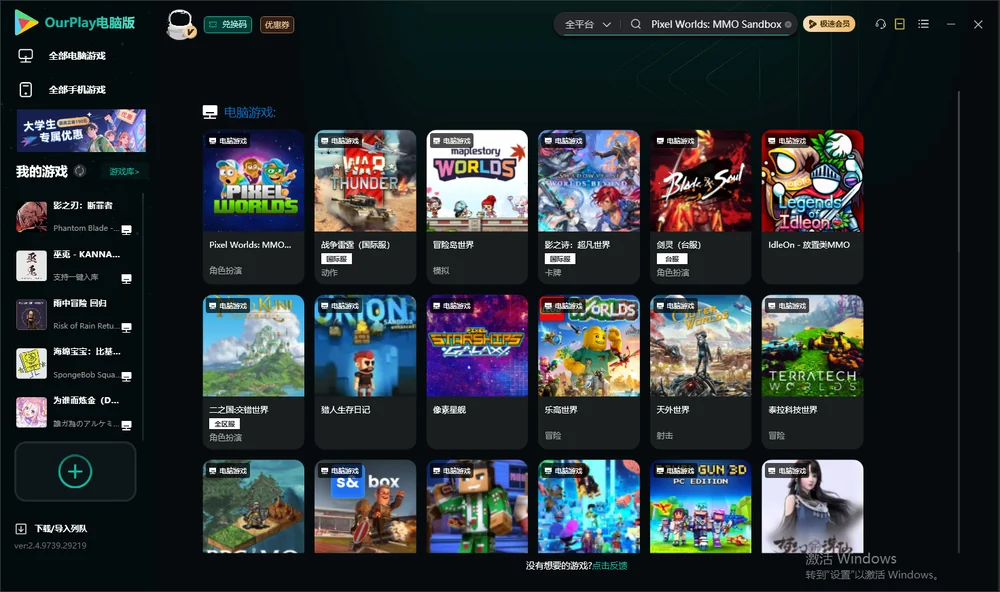Open the Starships Galaxy game cover
This screenshot has height=592, width=1000.
tap(477, 346)
